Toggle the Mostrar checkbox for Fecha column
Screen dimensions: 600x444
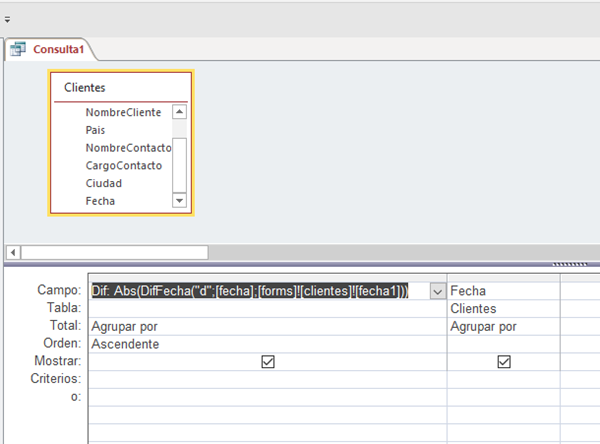(x=504, y=362)
